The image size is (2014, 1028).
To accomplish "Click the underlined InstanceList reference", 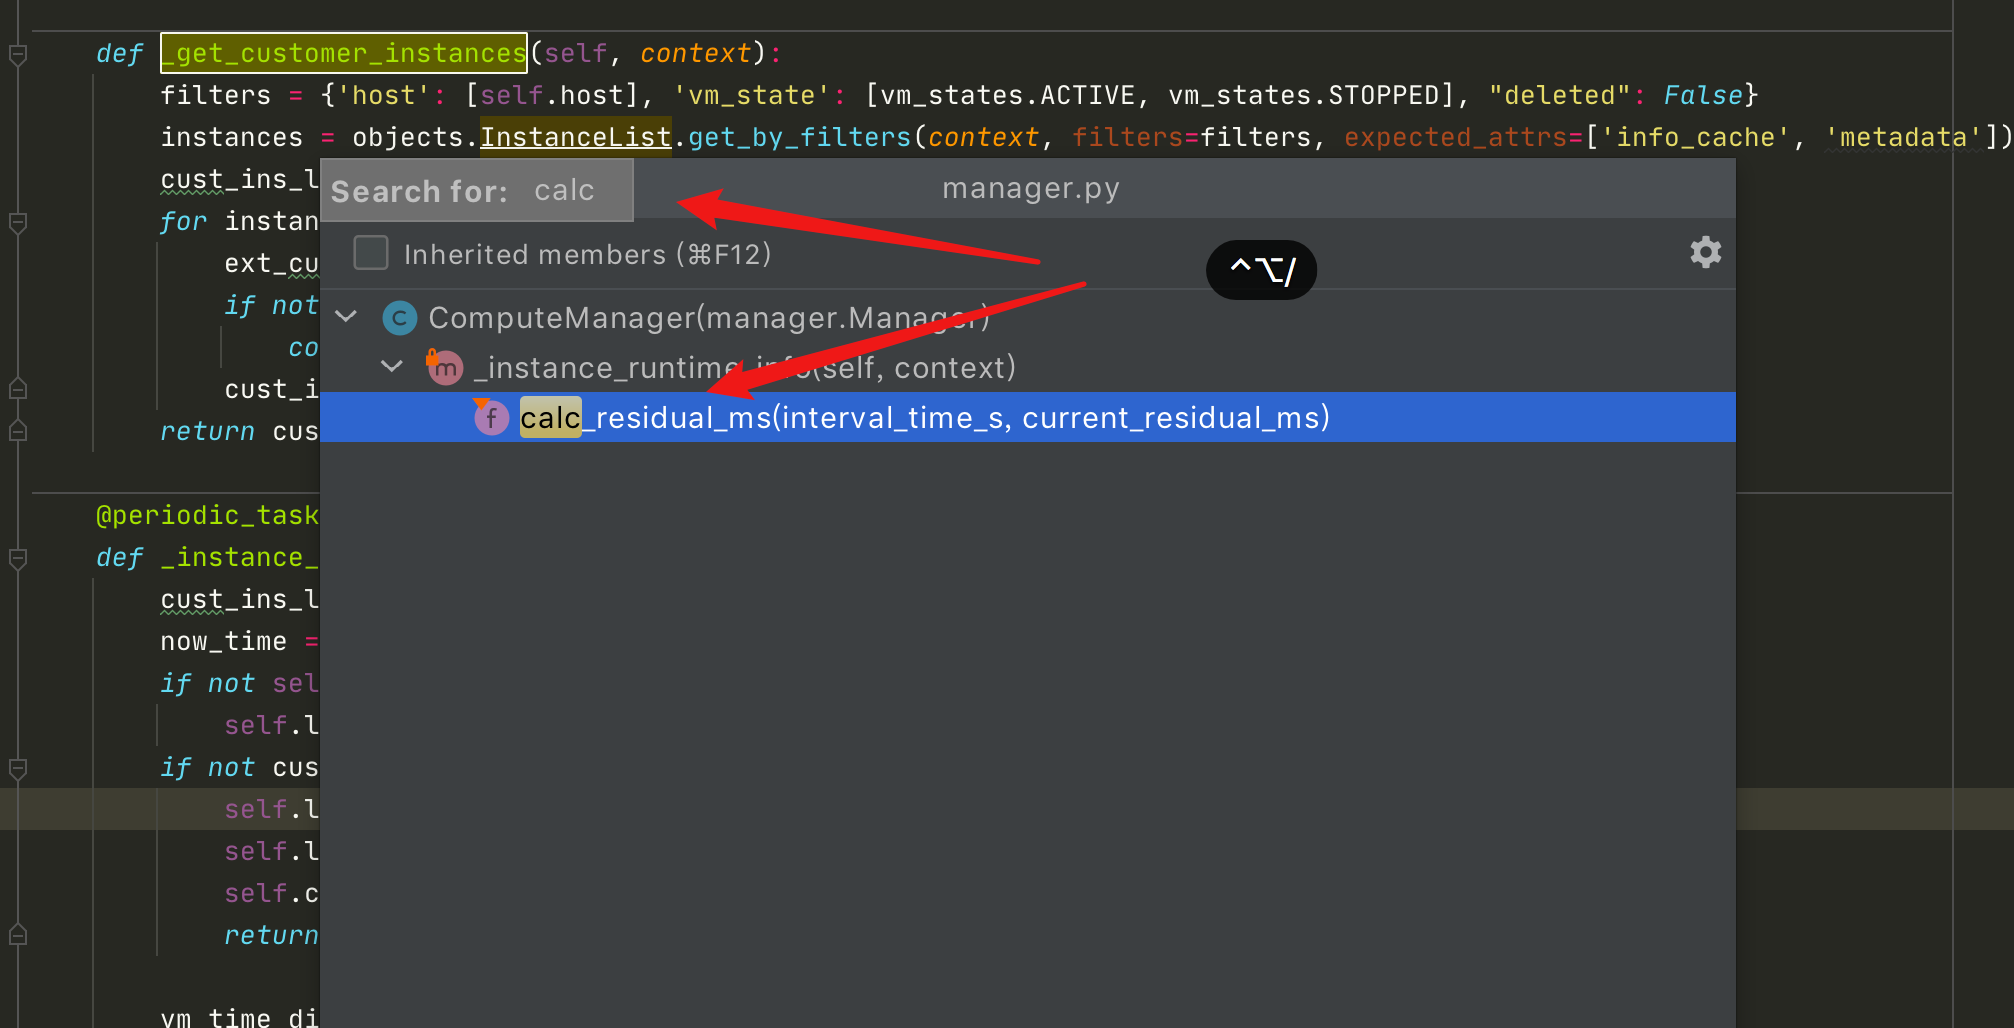I will pos(575,137).
